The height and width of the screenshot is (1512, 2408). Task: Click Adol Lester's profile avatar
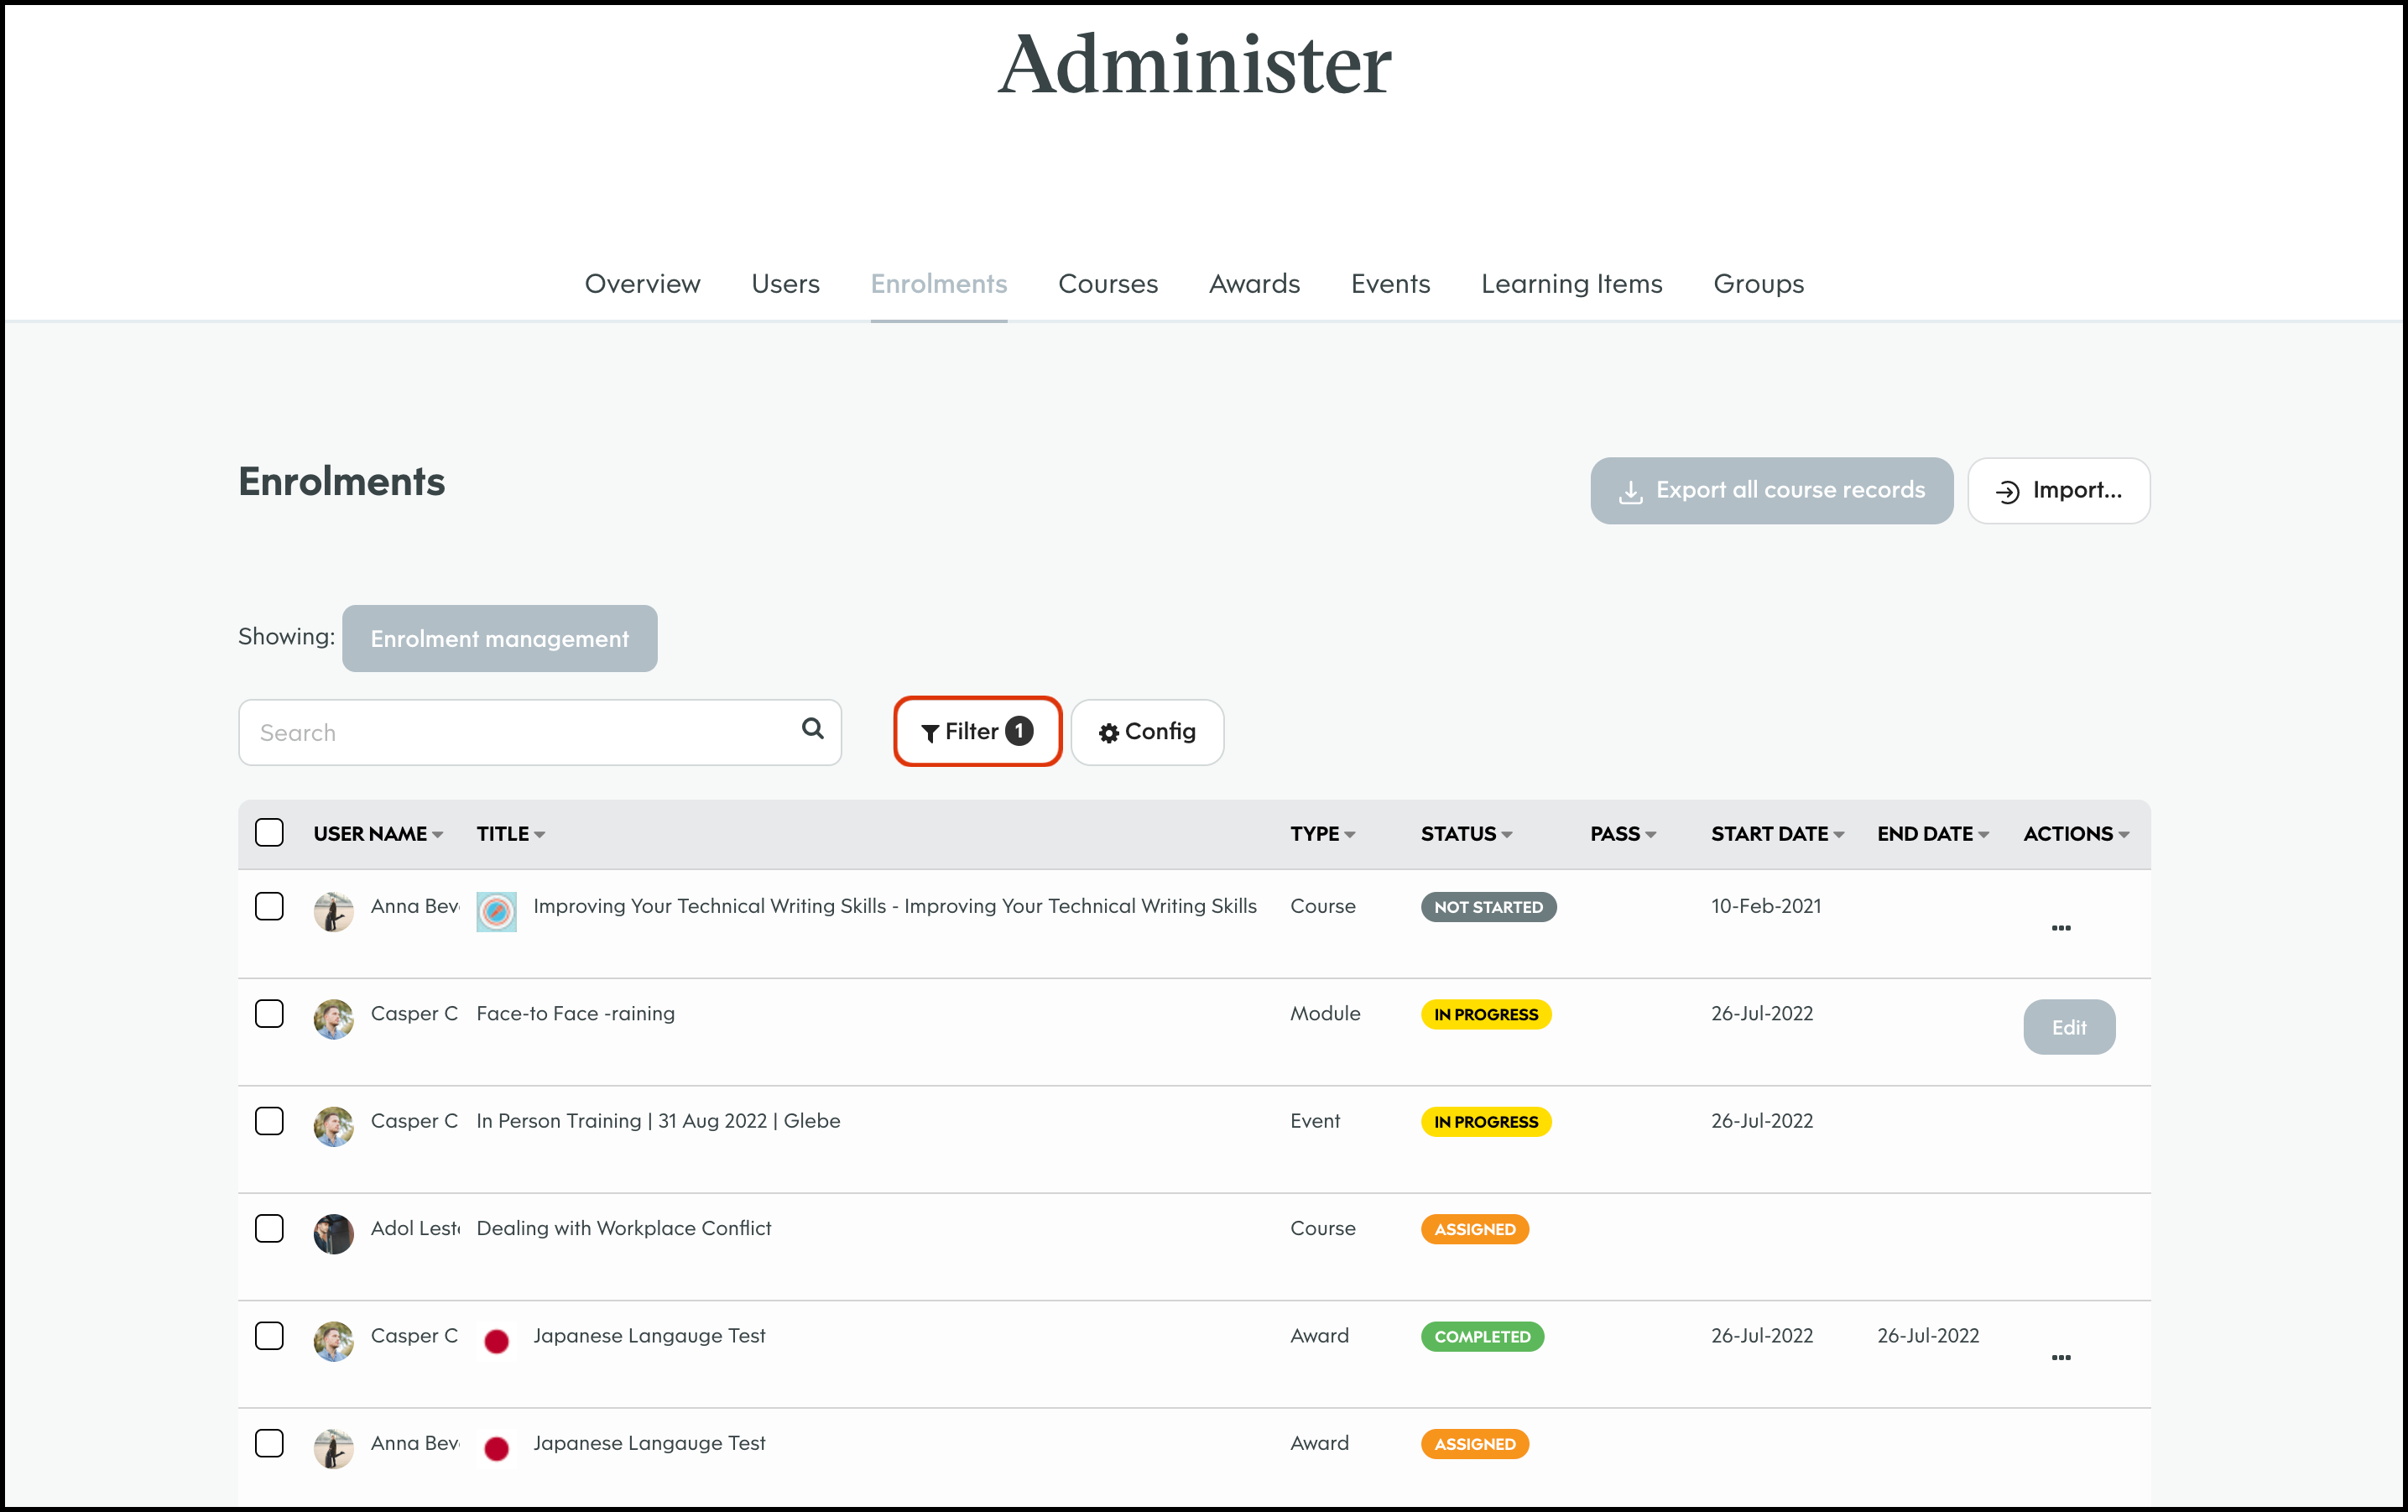(x=333, y=1233)
